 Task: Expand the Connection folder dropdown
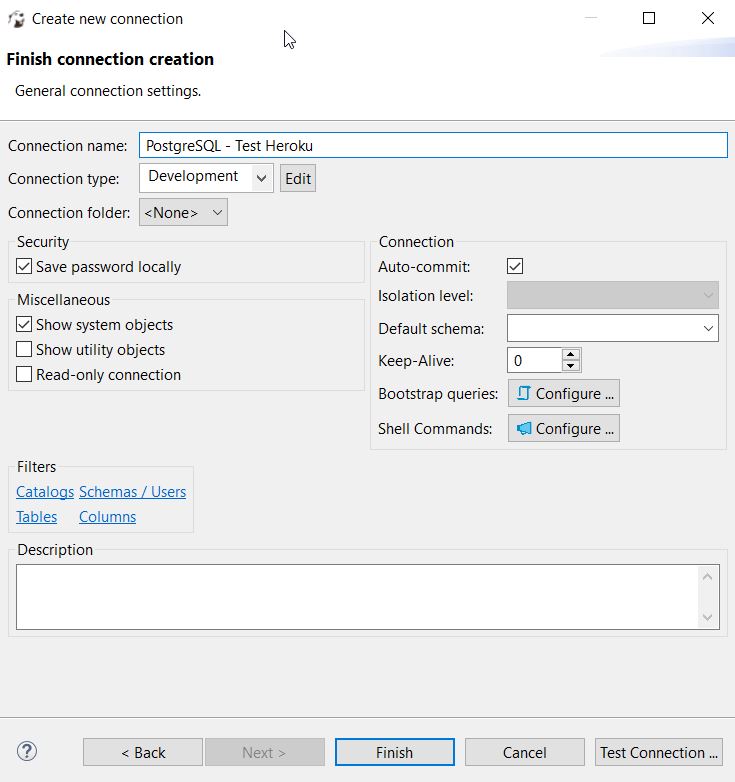click(183, 212)
